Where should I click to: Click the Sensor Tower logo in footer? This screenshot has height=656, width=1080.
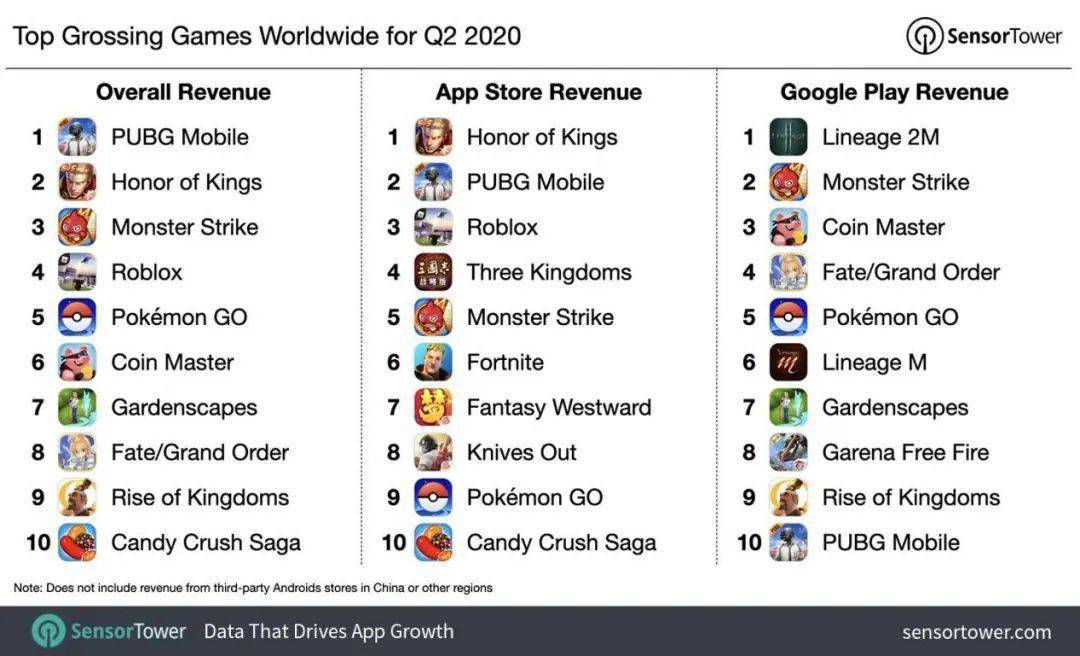tap(109, 631)
